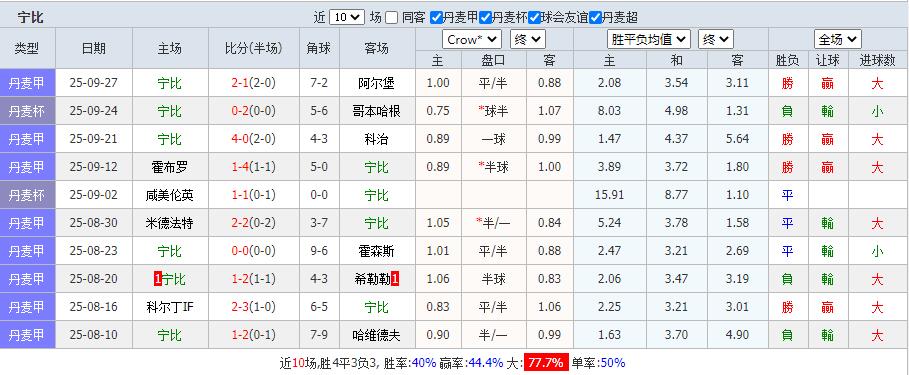The image size is (909, 375).
Task: Click the 4-0(2-0) score against 科治
Action: 254,139
